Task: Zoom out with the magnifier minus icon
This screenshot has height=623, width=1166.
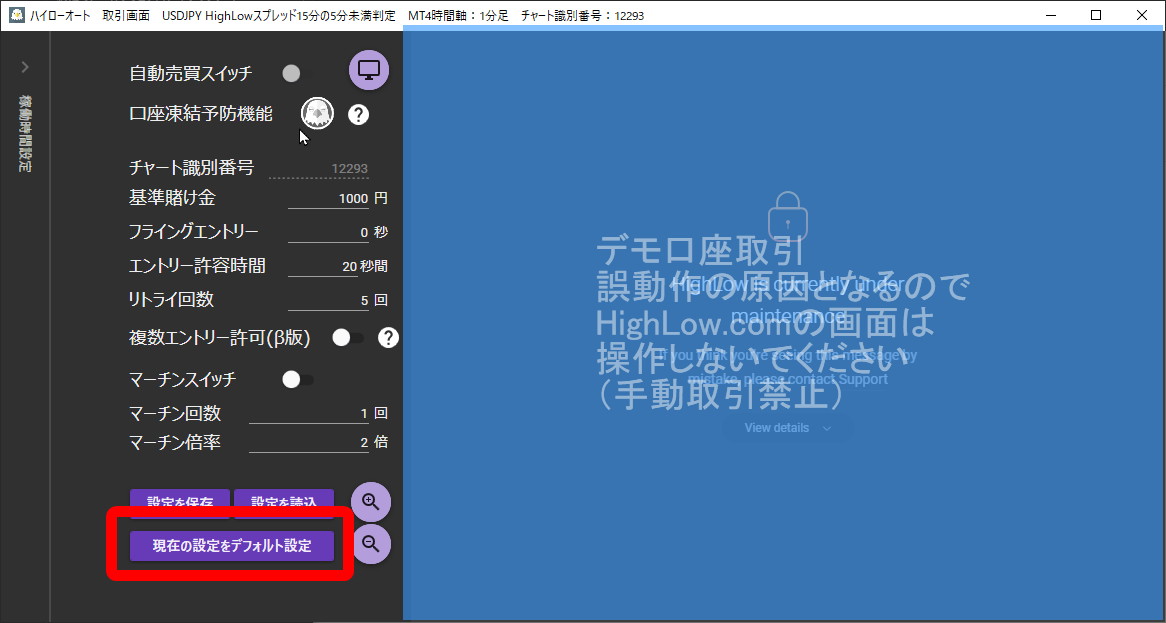Action: point(370,544)
